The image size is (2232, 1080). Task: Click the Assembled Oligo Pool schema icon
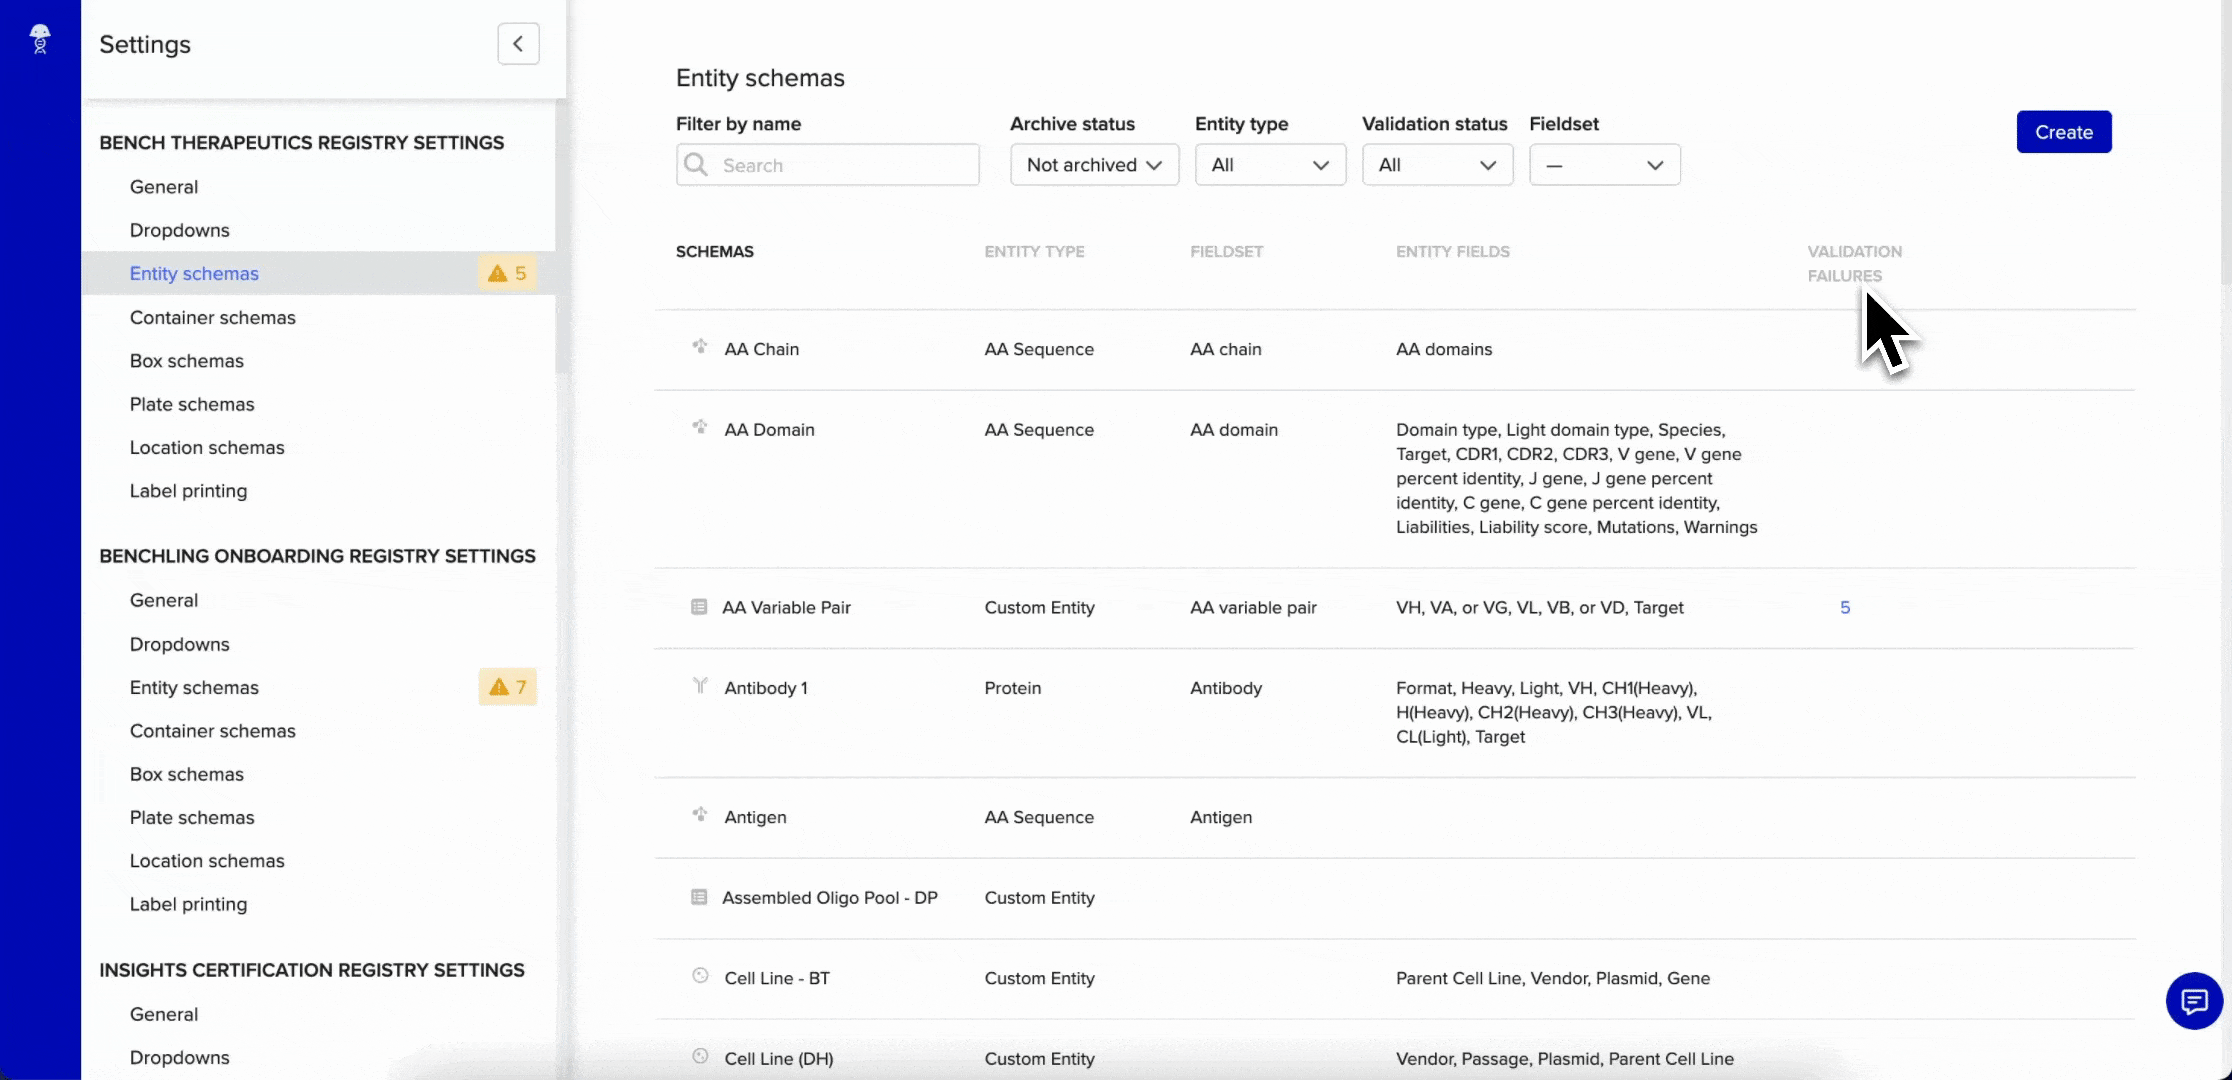[x=699, y=897]
